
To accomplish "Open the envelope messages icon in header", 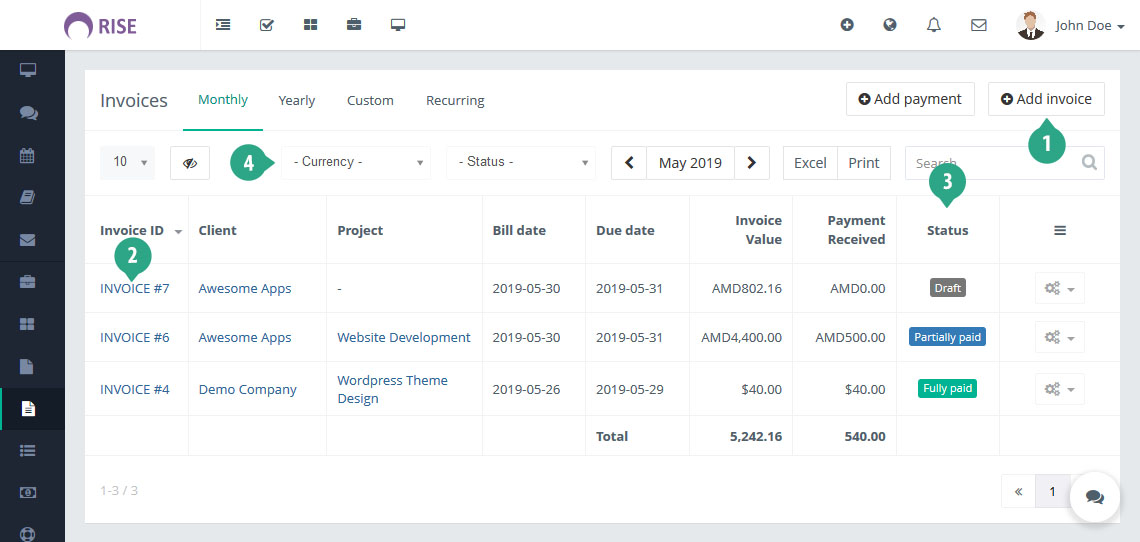I will [979, 25].
